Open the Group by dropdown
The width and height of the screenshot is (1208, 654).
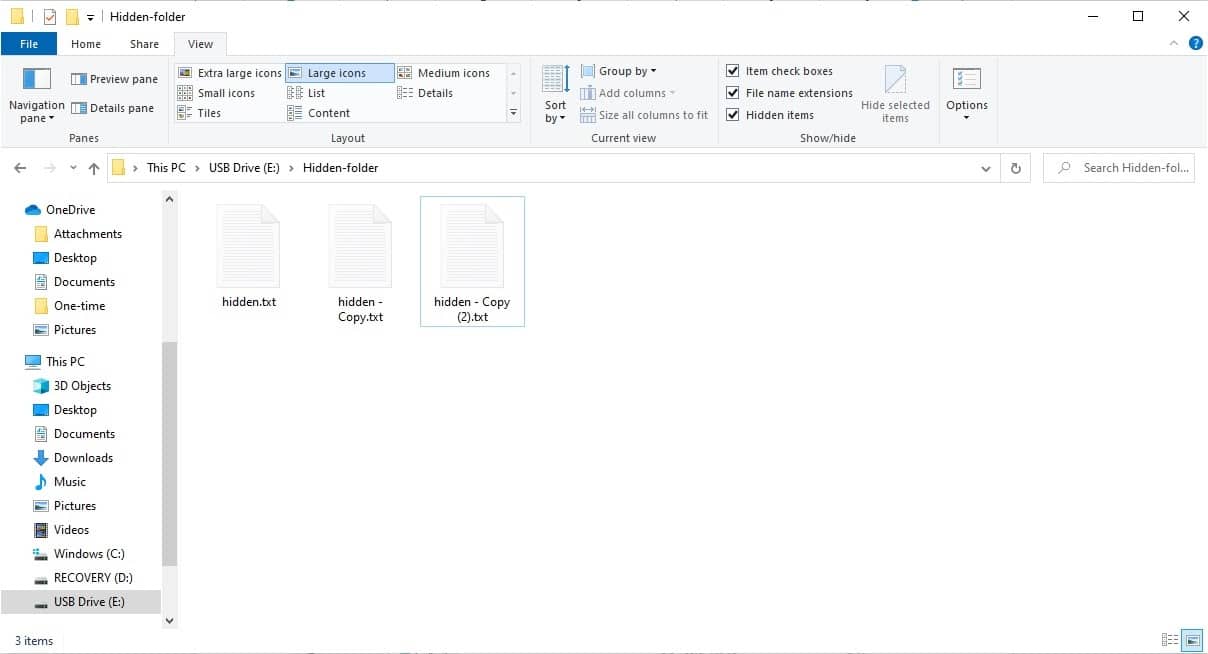click(619, 70)
